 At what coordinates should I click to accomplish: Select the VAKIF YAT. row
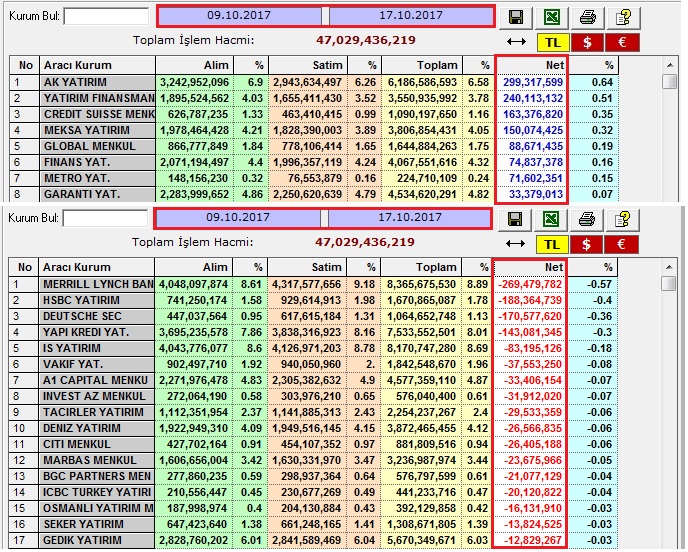[x=313, y=364]
